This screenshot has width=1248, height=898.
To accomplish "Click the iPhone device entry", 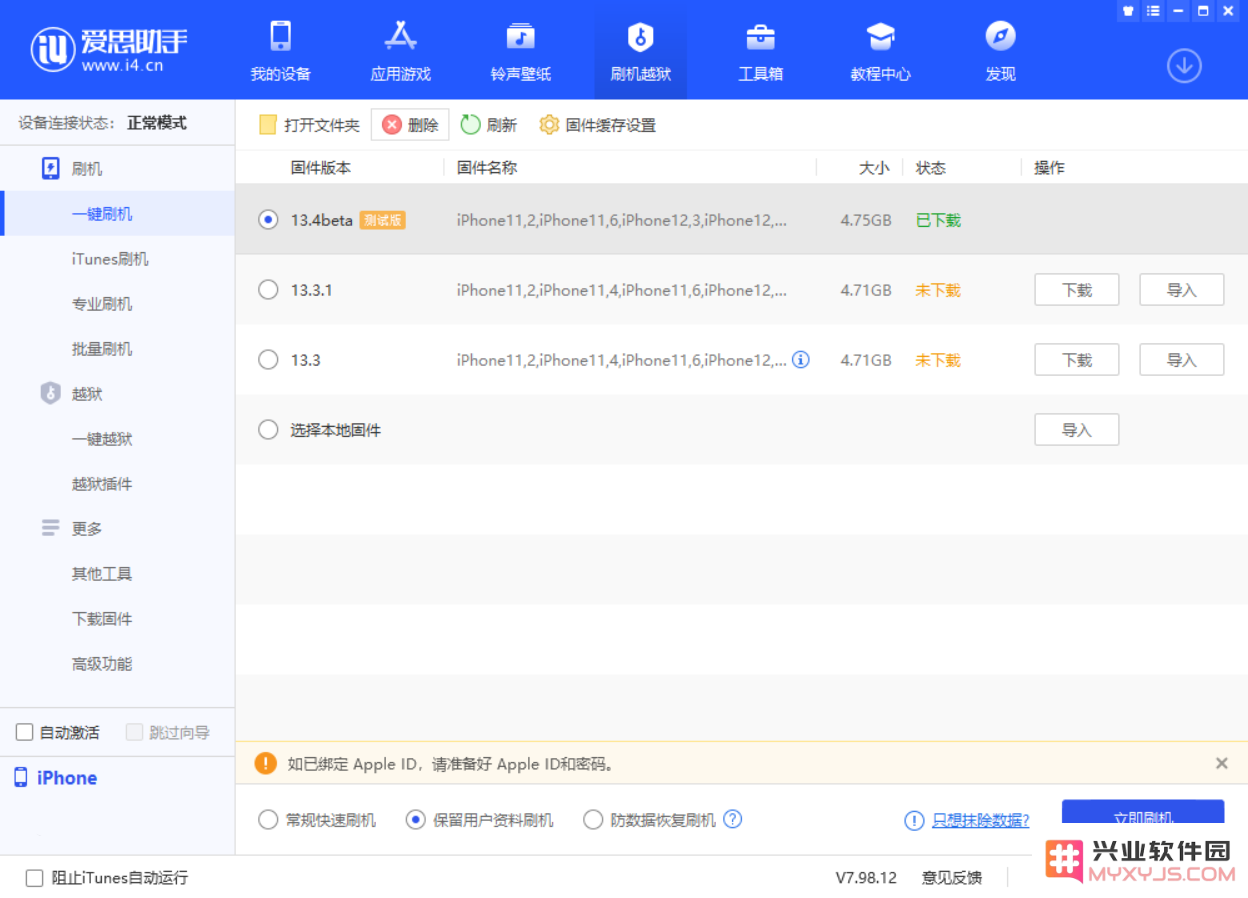I will point(56,778).
